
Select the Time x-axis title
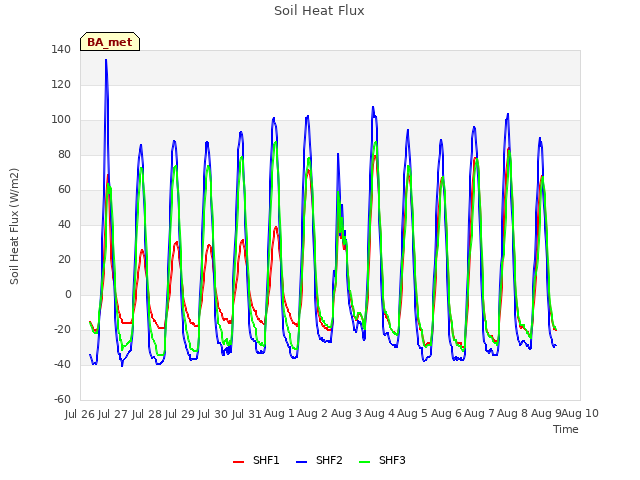click(566, 429)
